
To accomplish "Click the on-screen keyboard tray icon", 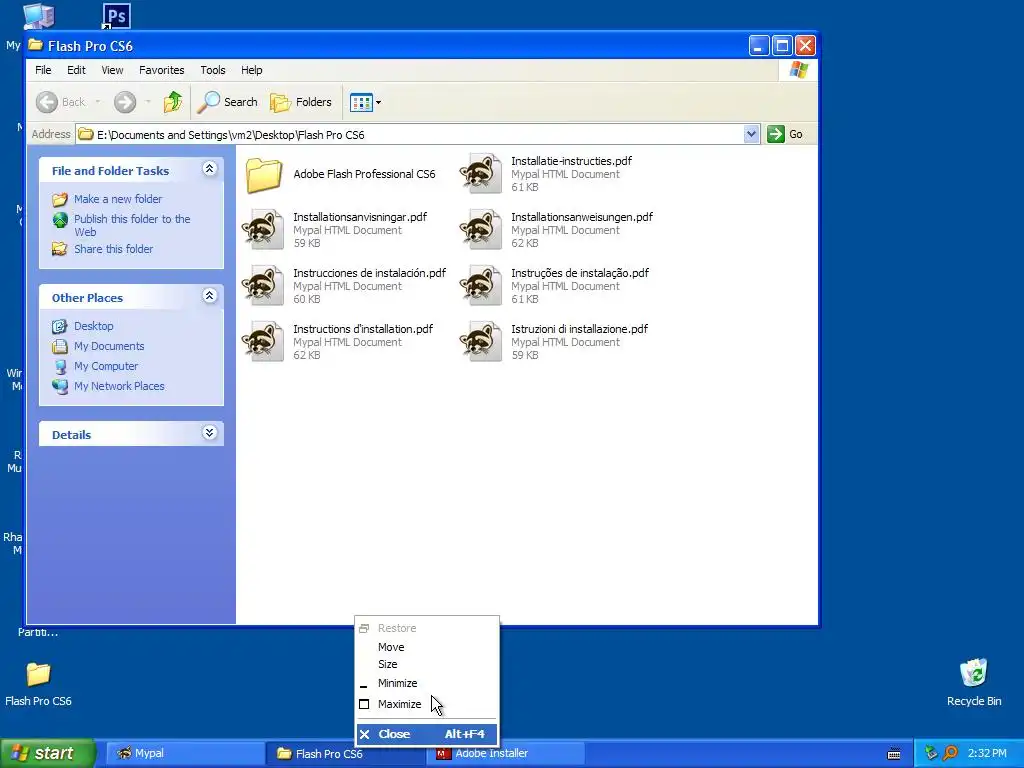I will coord(894,754).
